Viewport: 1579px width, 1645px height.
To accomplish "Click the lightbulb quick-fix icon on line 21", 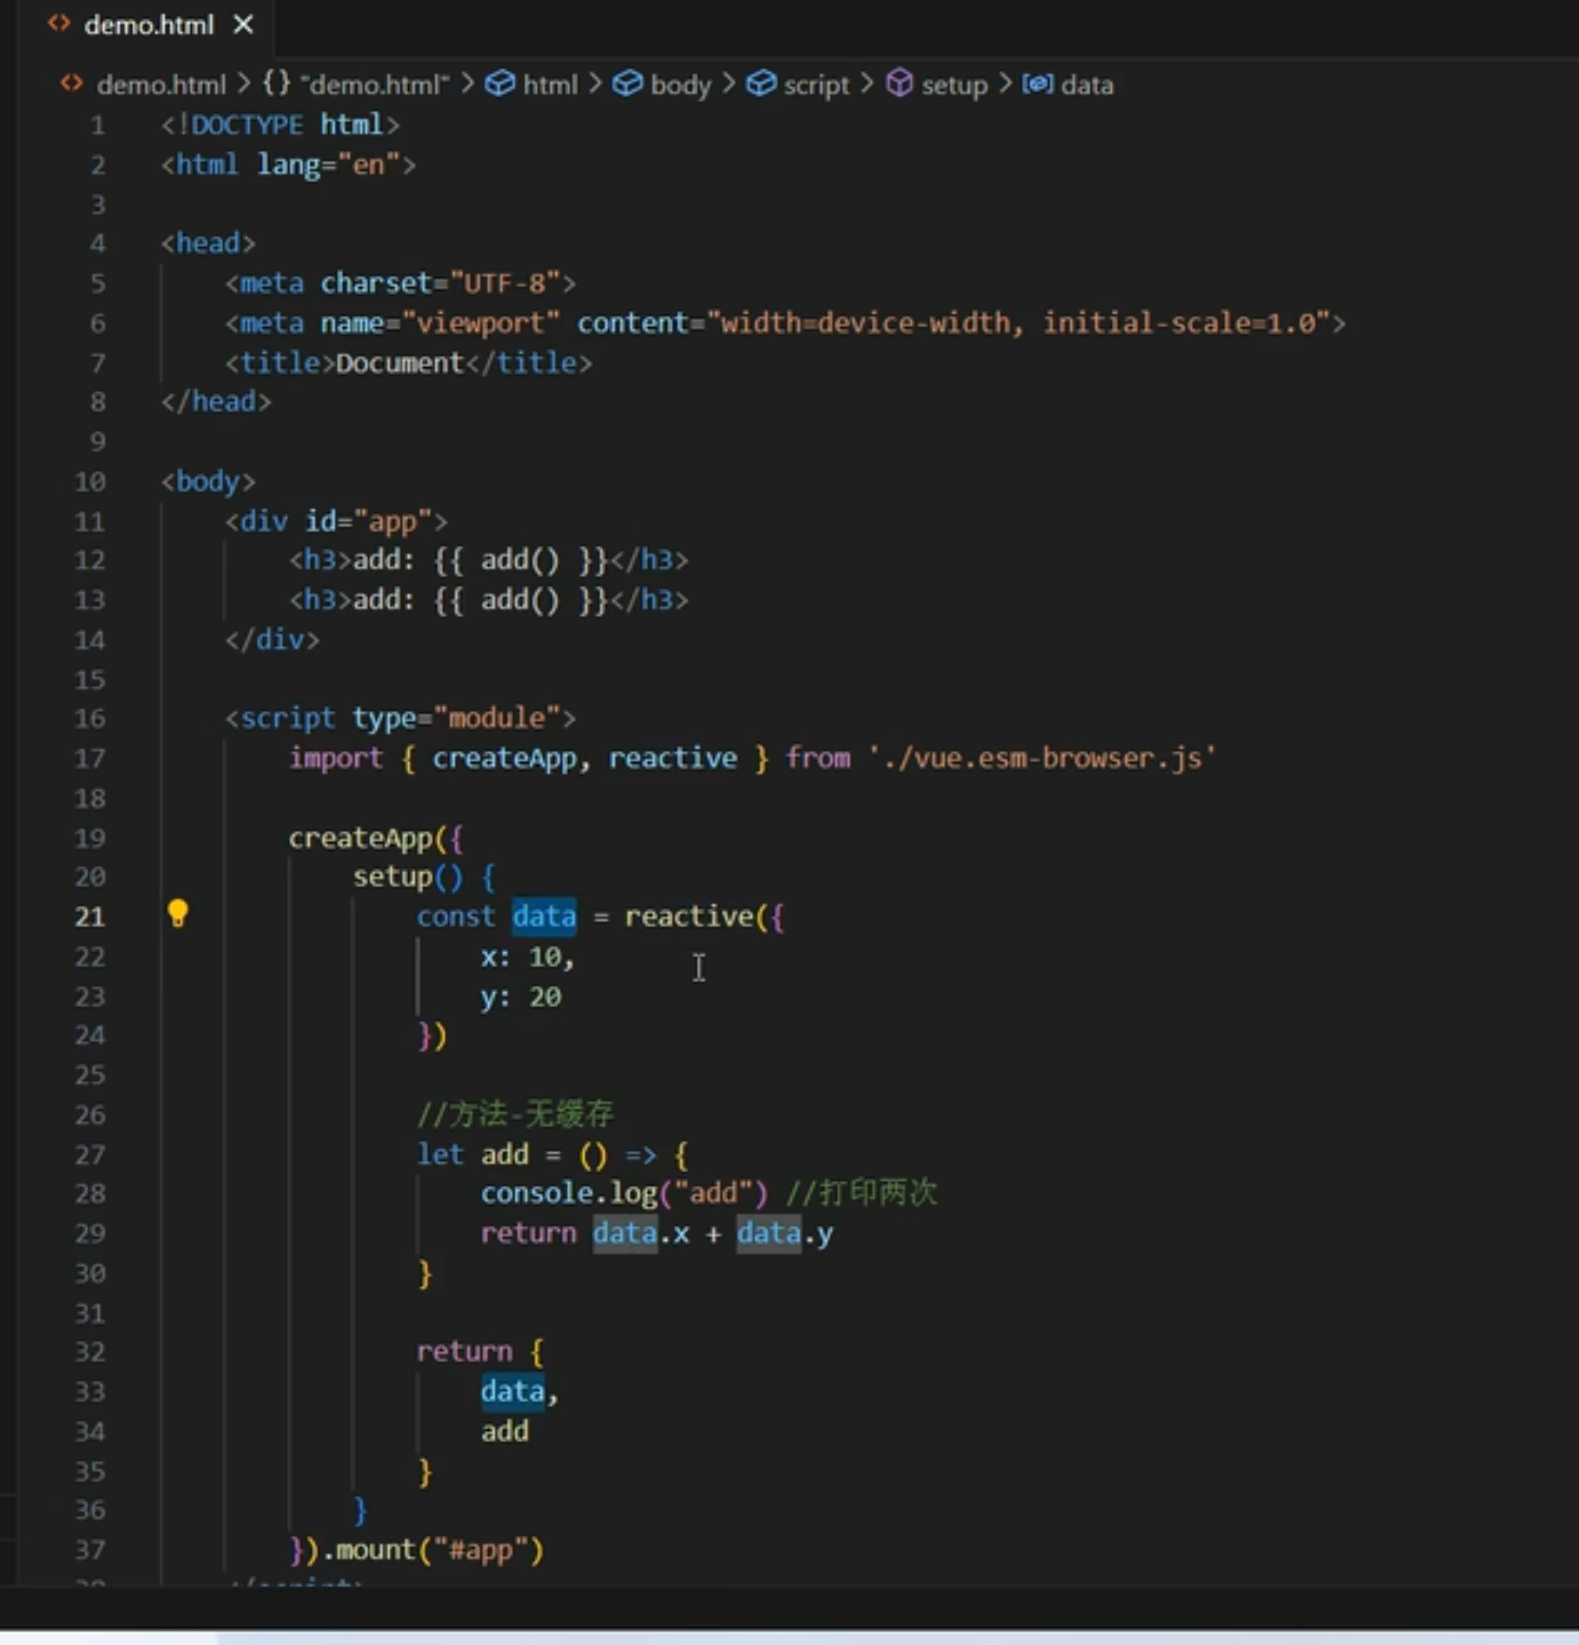I will click(x=177, y=914).
